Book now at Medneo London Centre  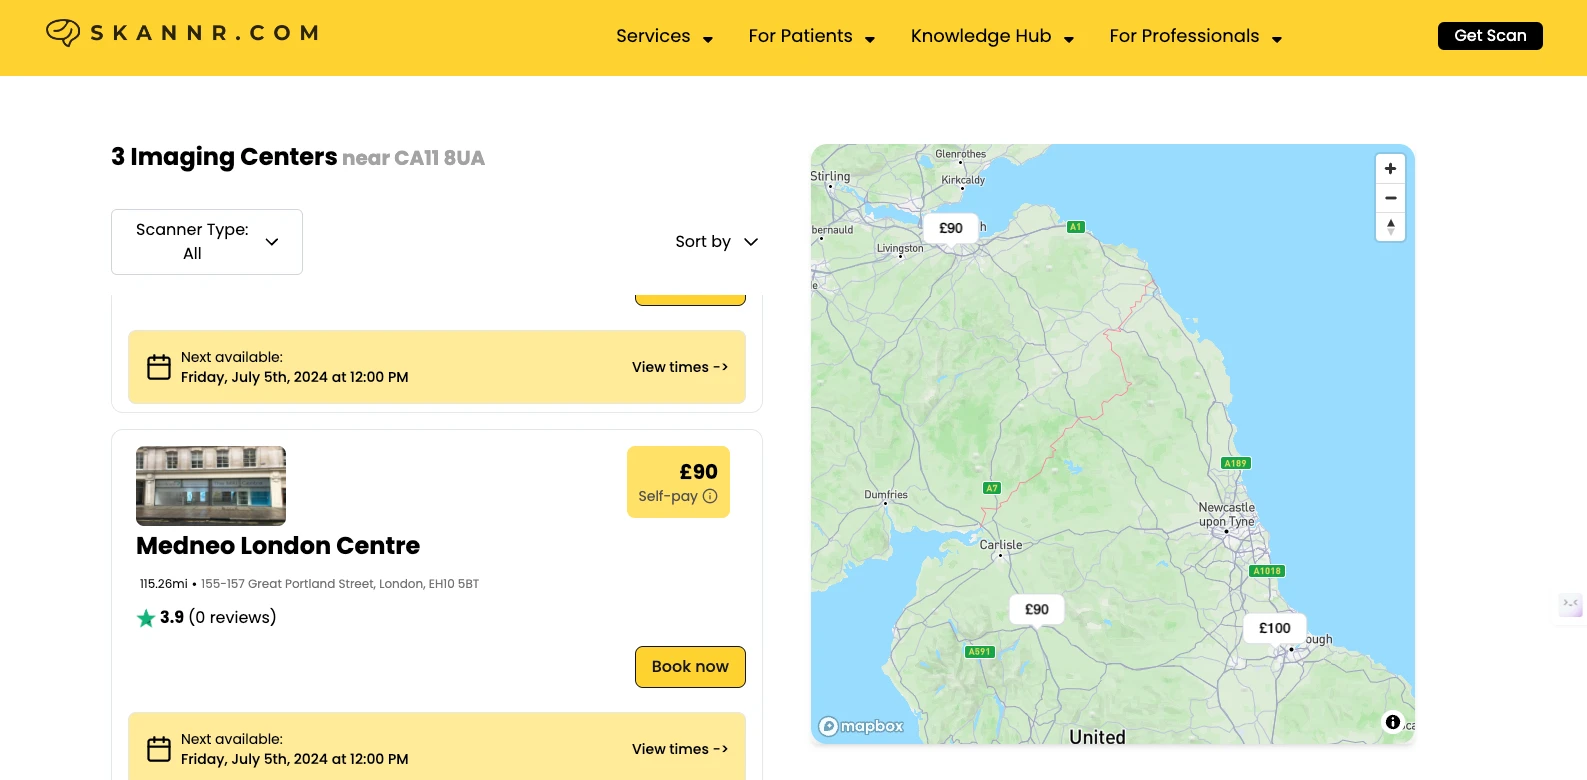690,667
